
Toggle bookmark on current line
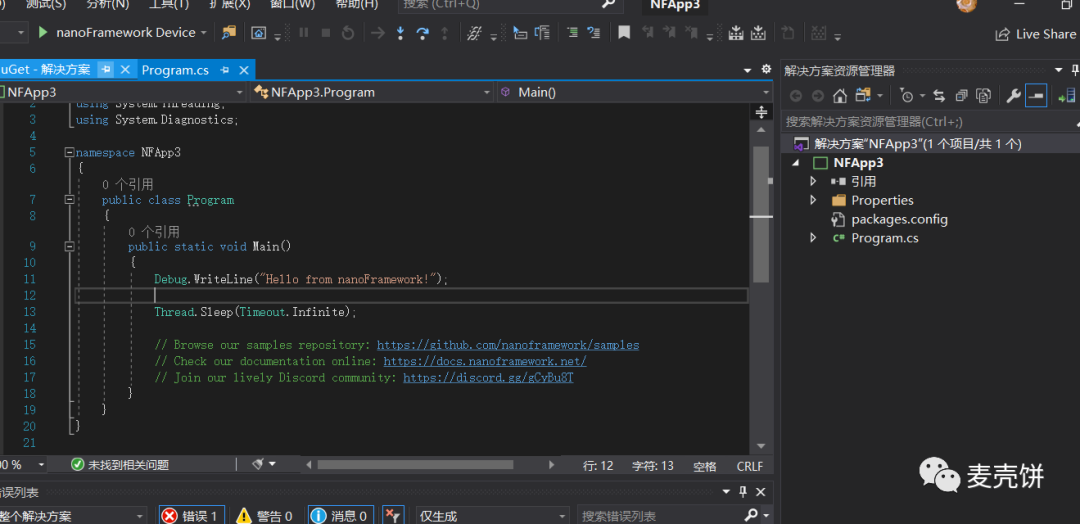point(624,33)
